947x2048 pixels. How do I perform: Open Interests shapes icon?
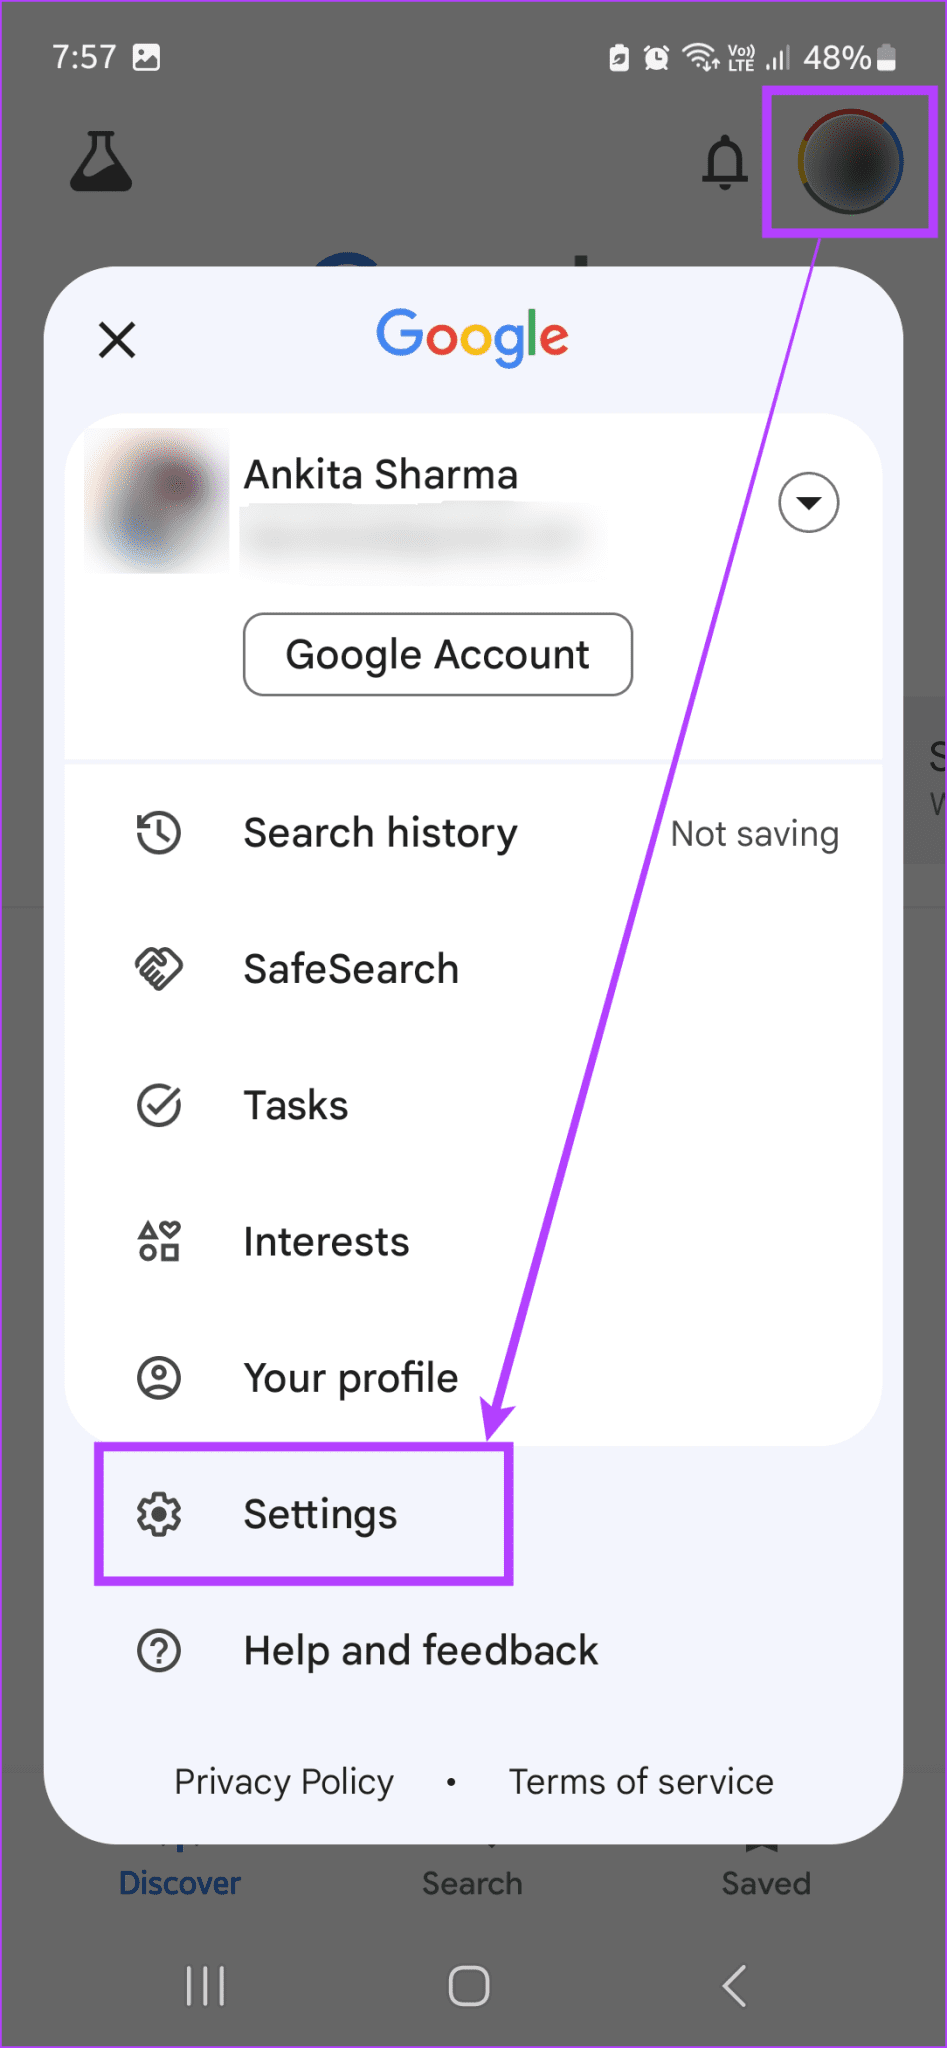click(159, 1241)
